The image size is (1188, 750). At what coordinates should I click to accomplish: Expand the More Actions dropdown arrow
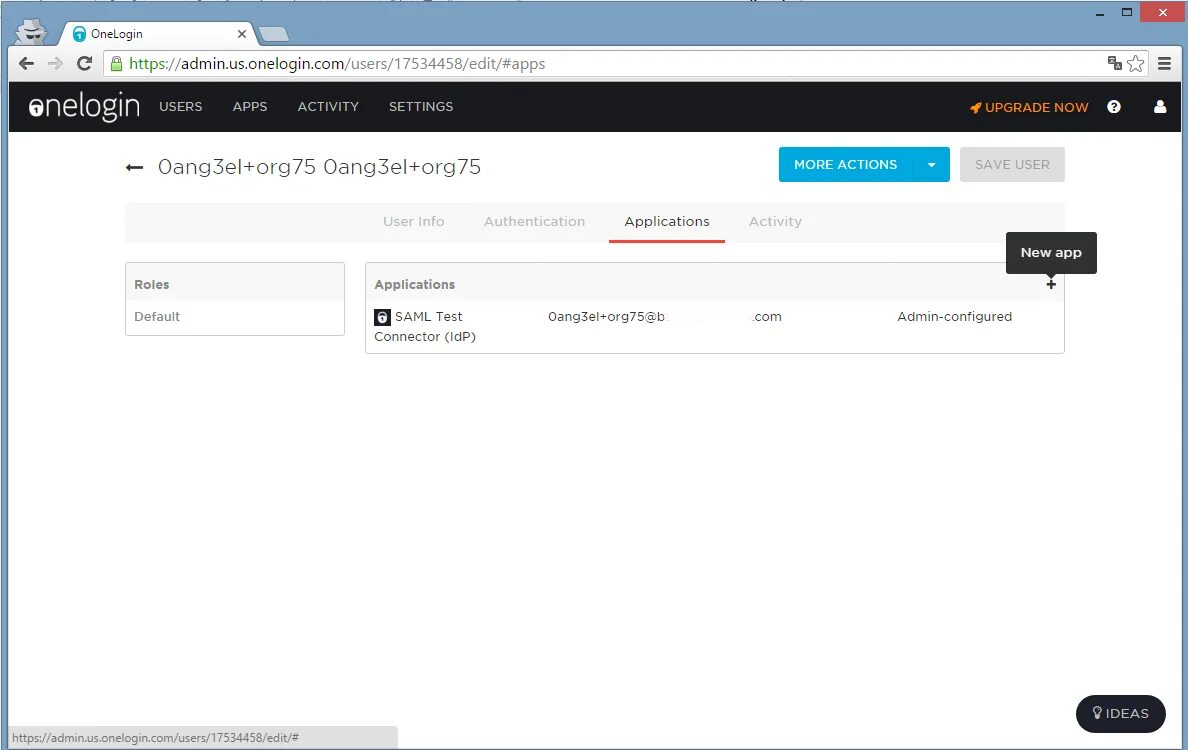931,164
